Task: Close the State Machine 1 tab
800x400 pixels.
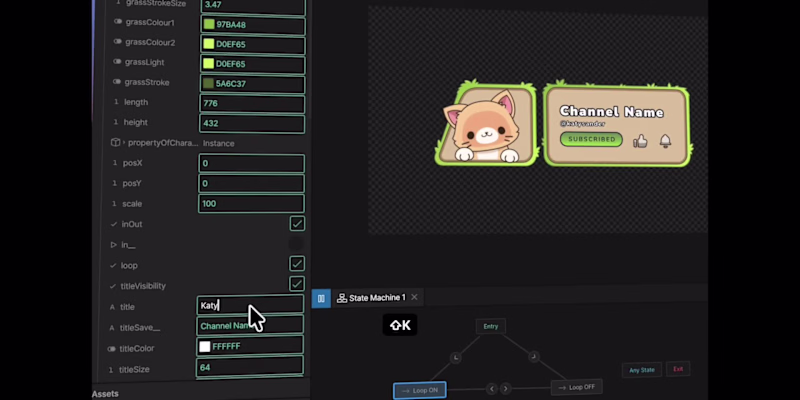Action: tap(414, 297)
